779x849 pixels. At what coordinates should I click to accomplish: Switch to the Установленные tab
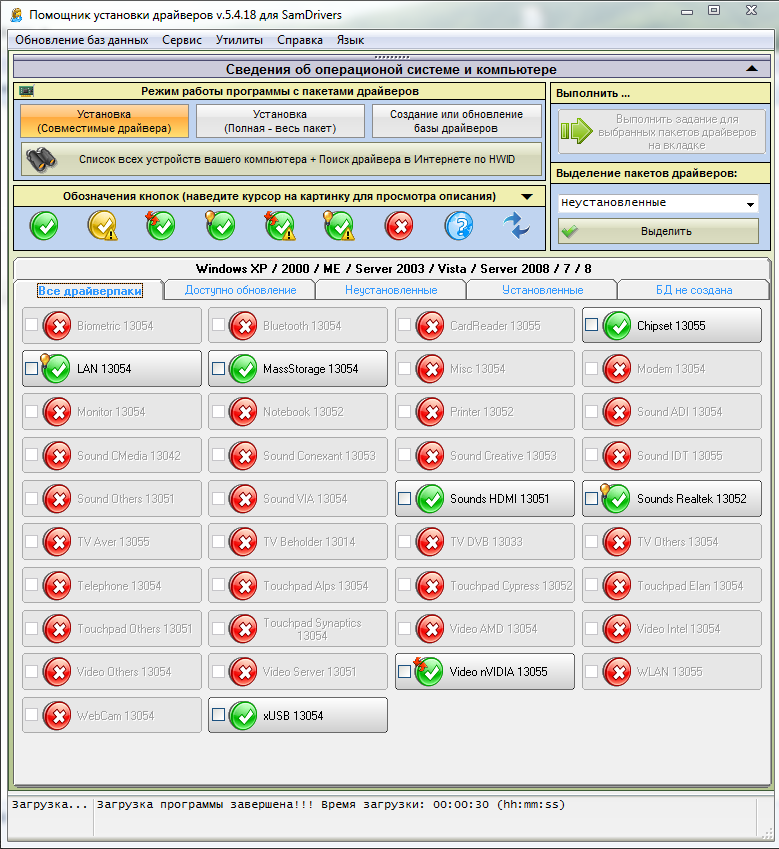(540, 290)
